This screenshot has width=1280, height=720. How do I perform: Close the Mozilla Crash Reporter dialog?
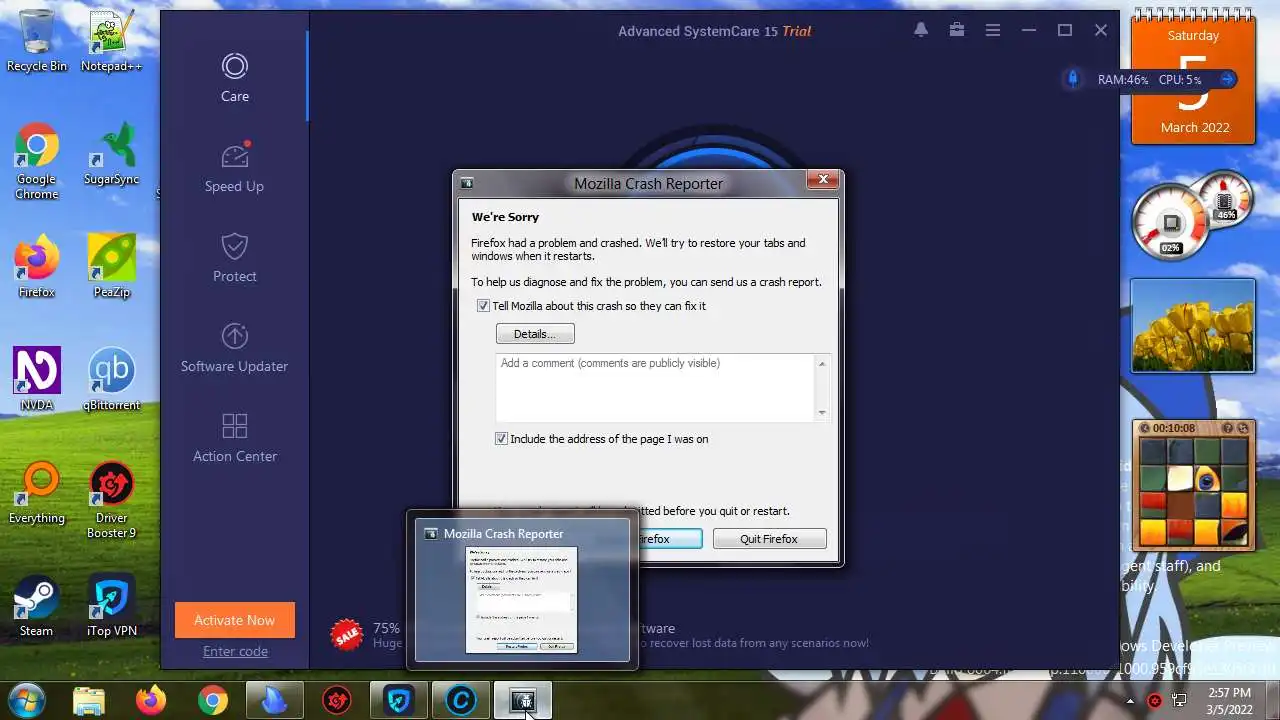click(823, 180)
